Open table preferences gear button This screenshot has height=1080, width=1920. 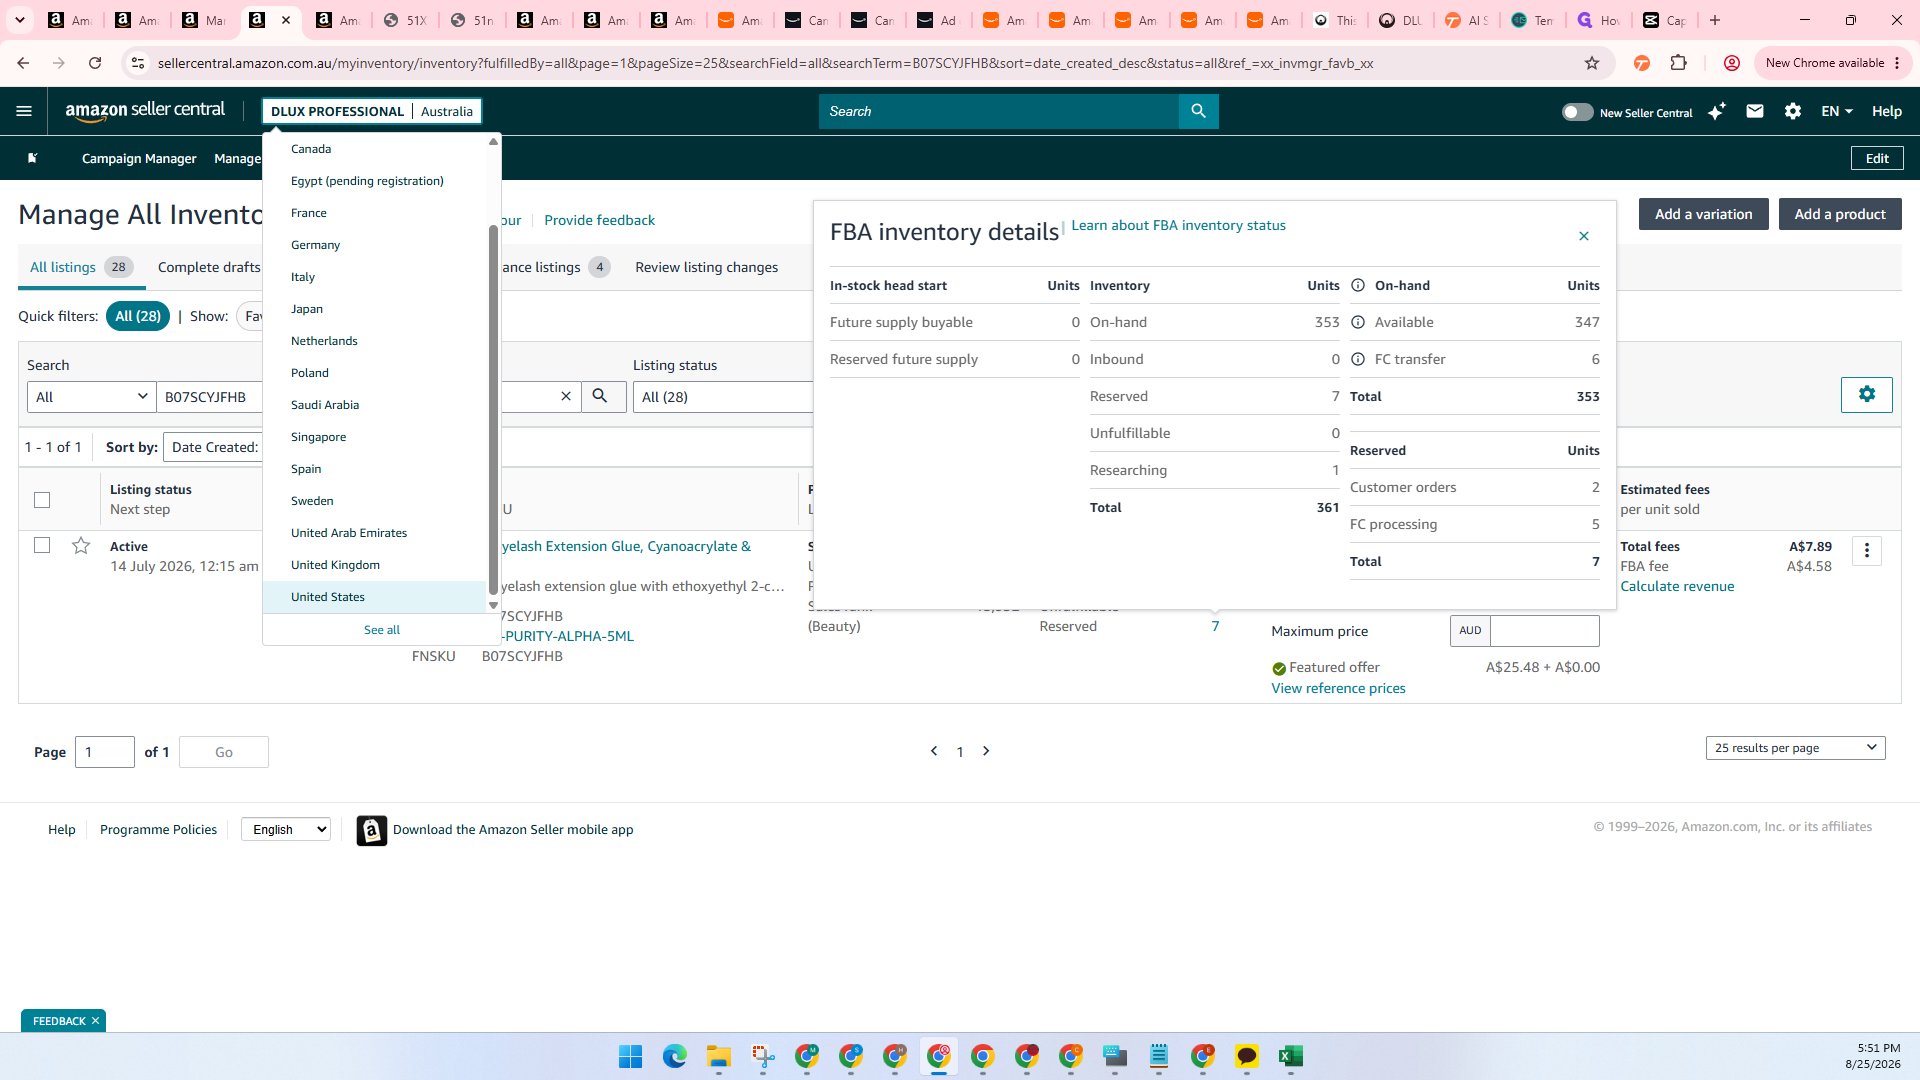click(x=1866, y=394)
